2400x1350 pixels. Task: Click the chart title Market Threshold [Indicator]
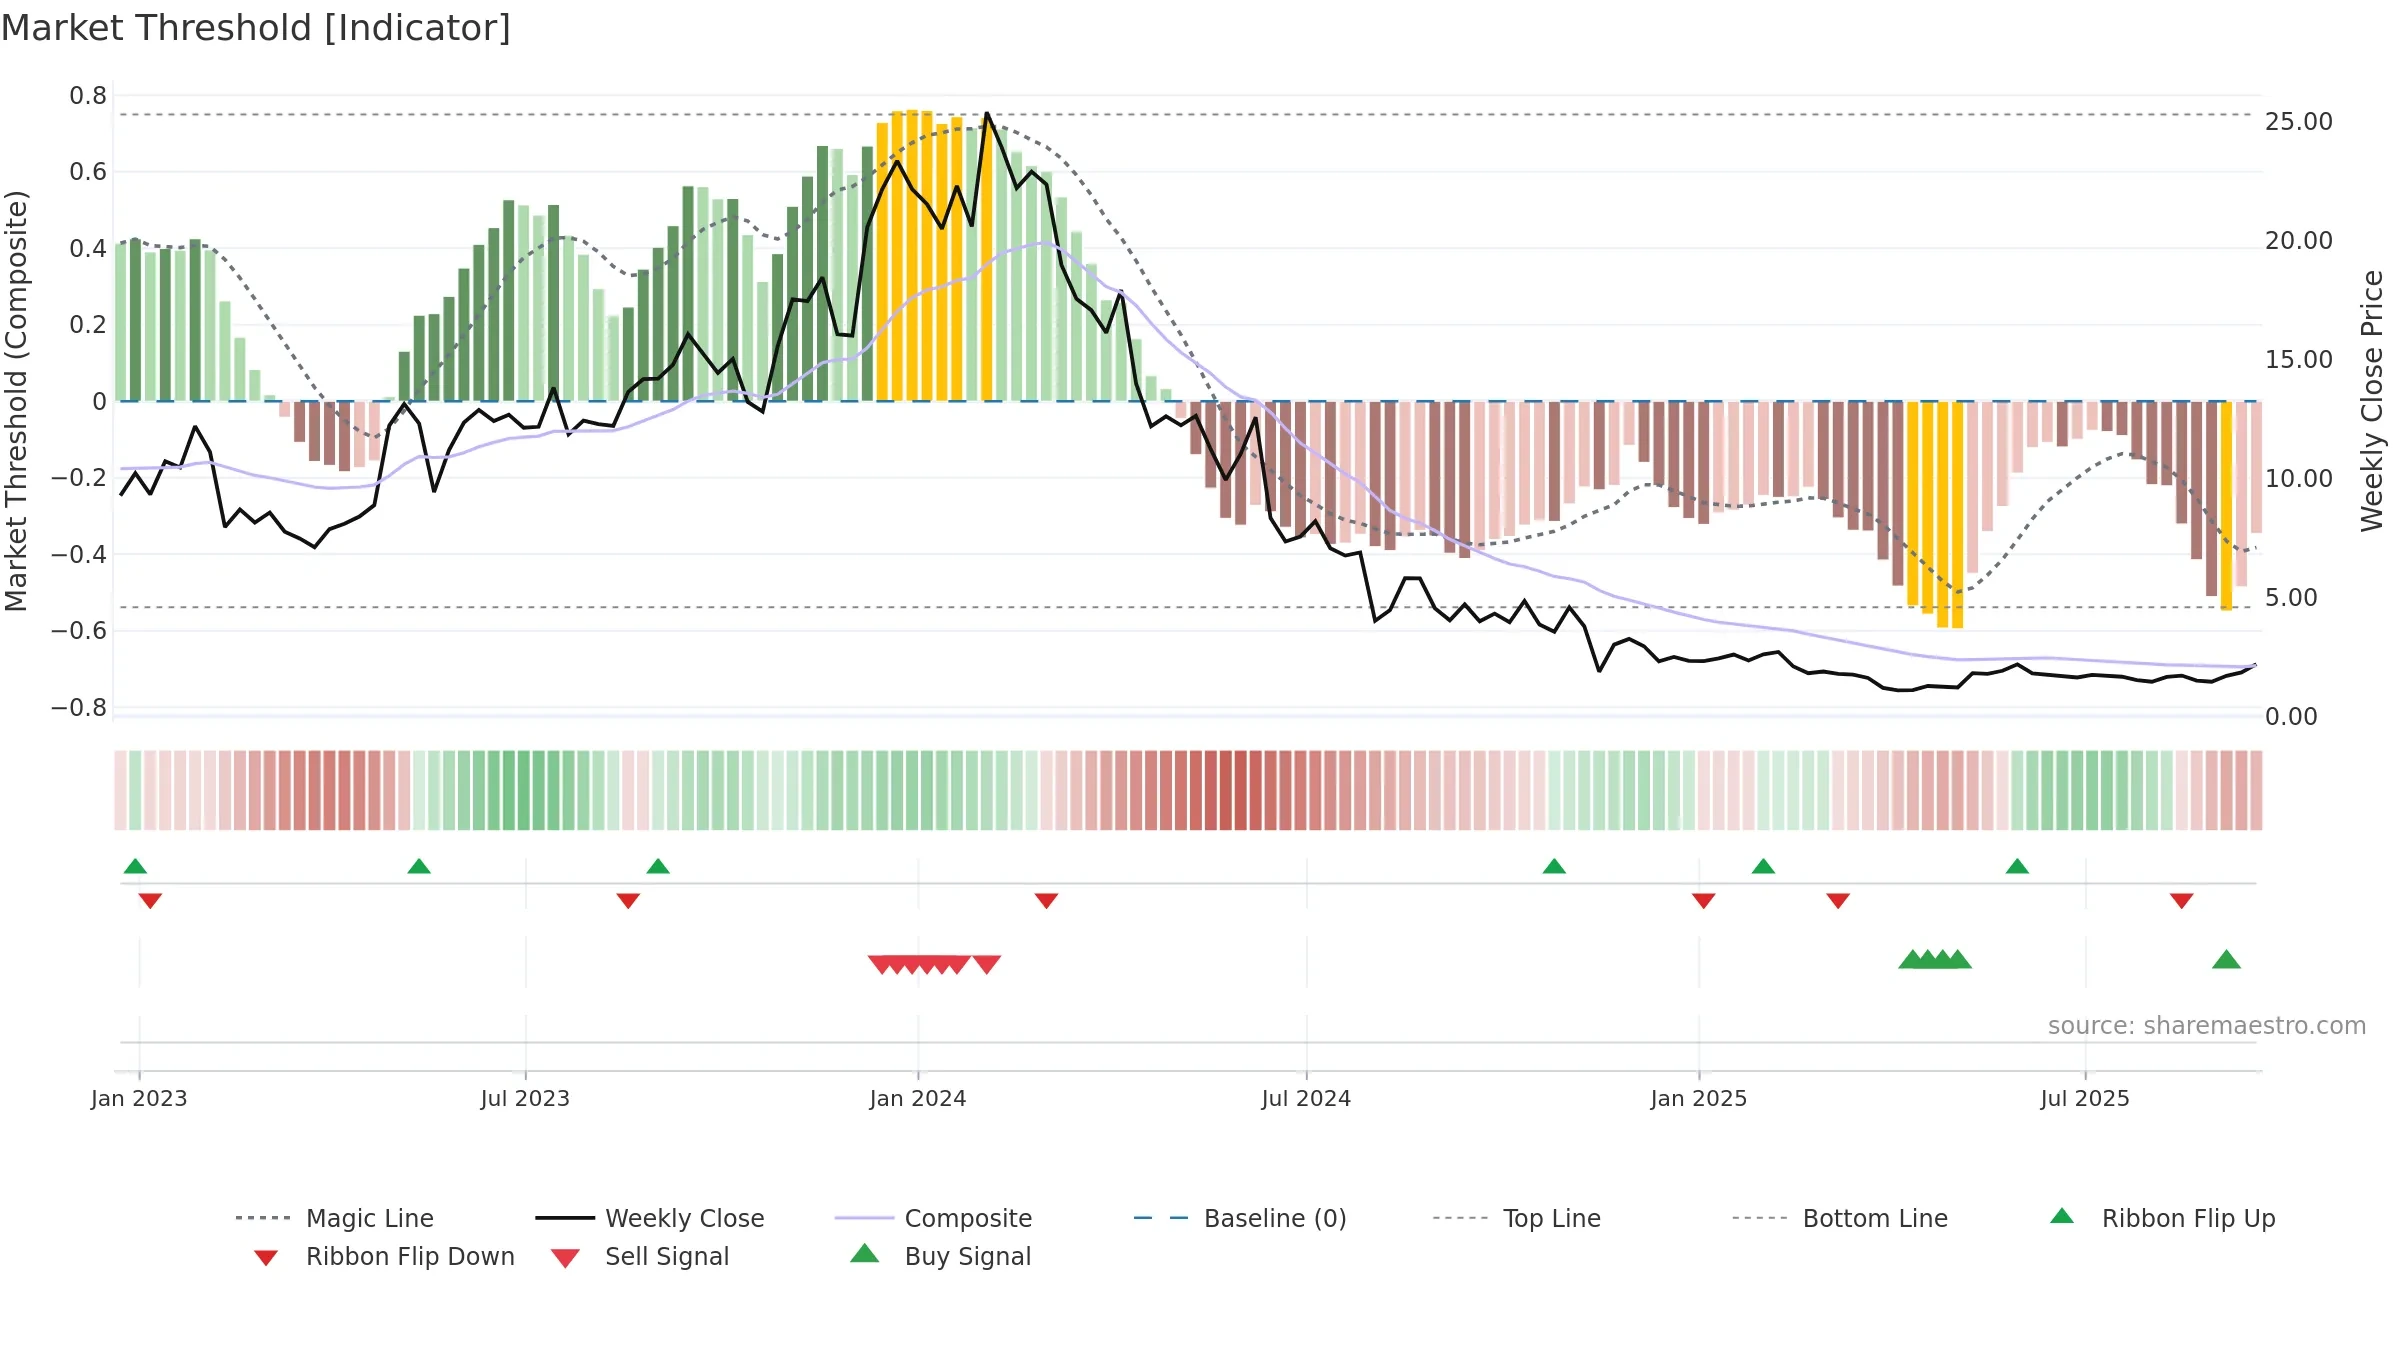click(x=256, y=28)
